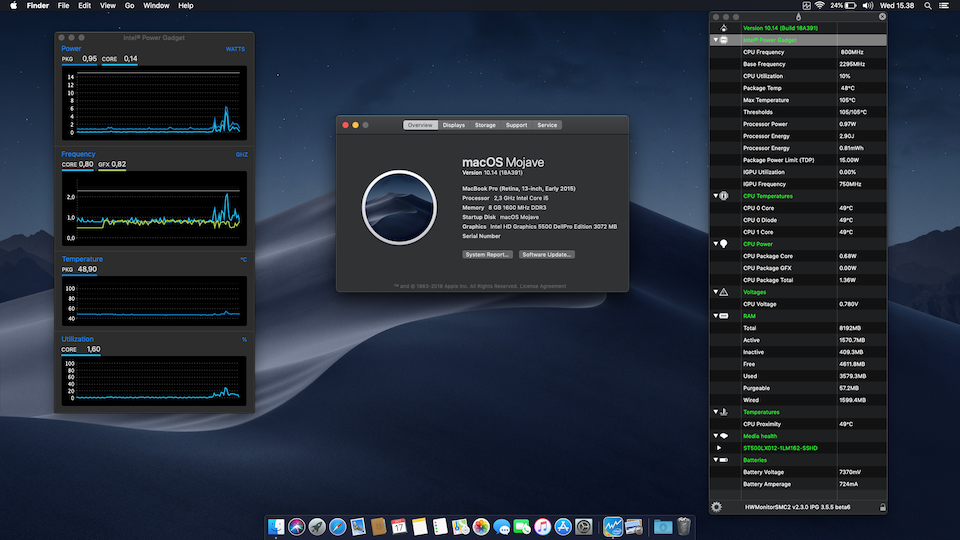This screenshot has width=960, height=540.
Task: Expand ST500LX012-1LM162-SSHD disk entry
Action: (719, 448)
